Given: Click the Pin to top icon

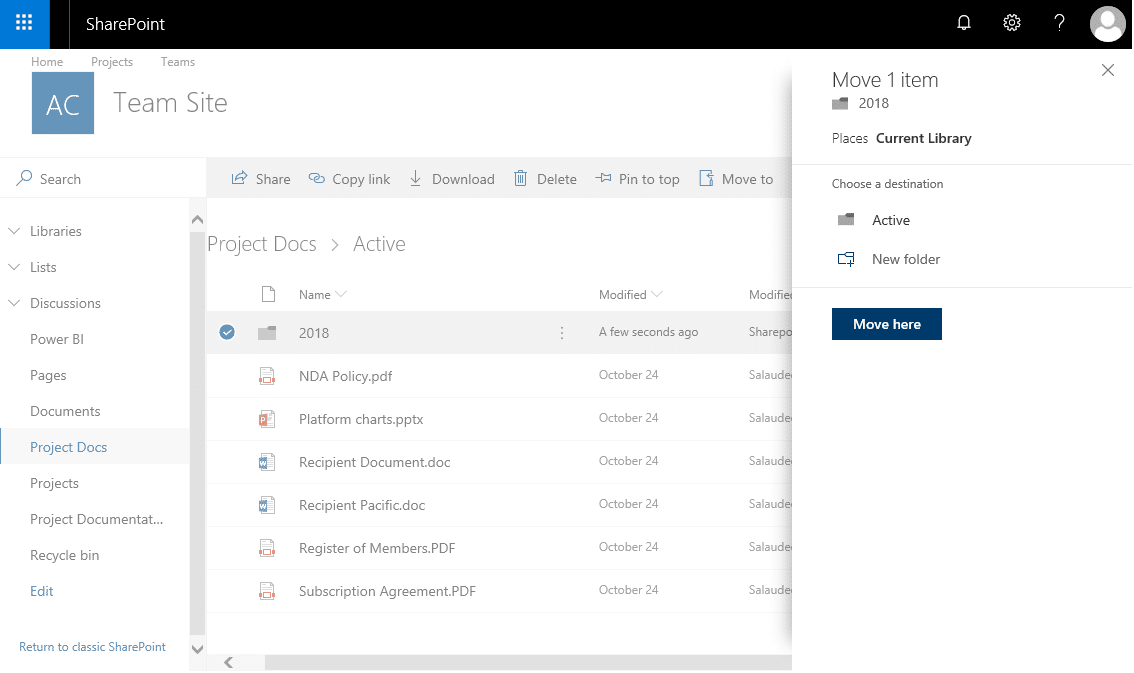Looking at the screenshot, I should (x=602, y=178).
